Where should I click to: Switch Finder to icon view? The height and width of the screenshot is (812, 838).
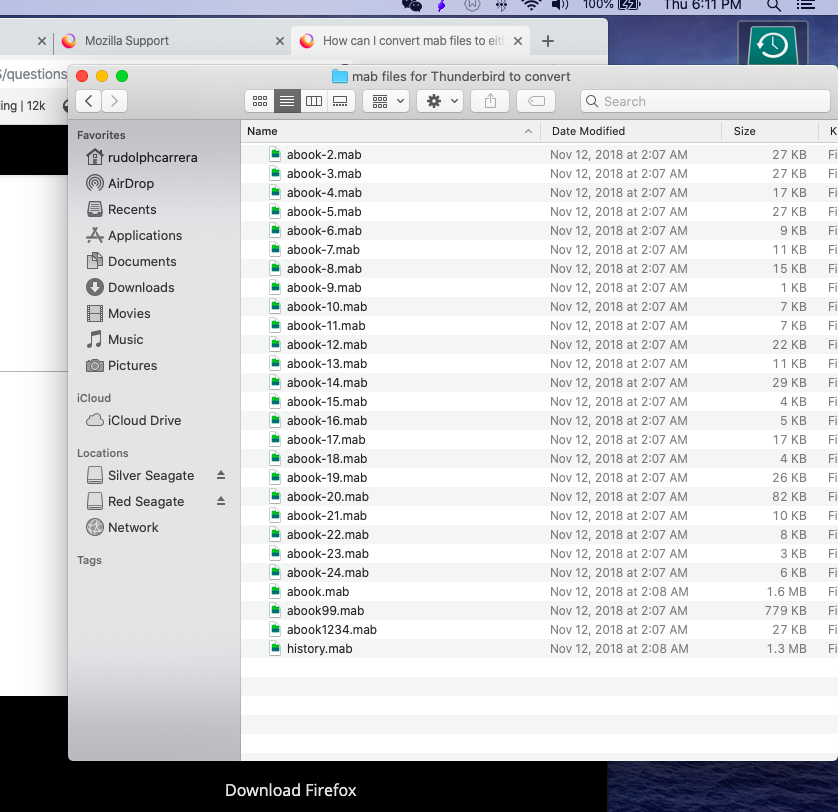260,101
